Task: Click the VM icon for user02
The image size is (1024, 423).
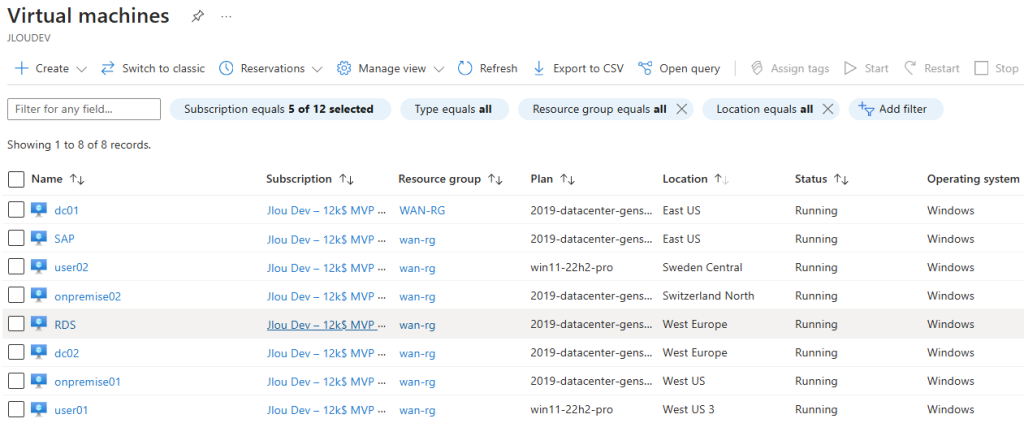Action: coord(39,267)
